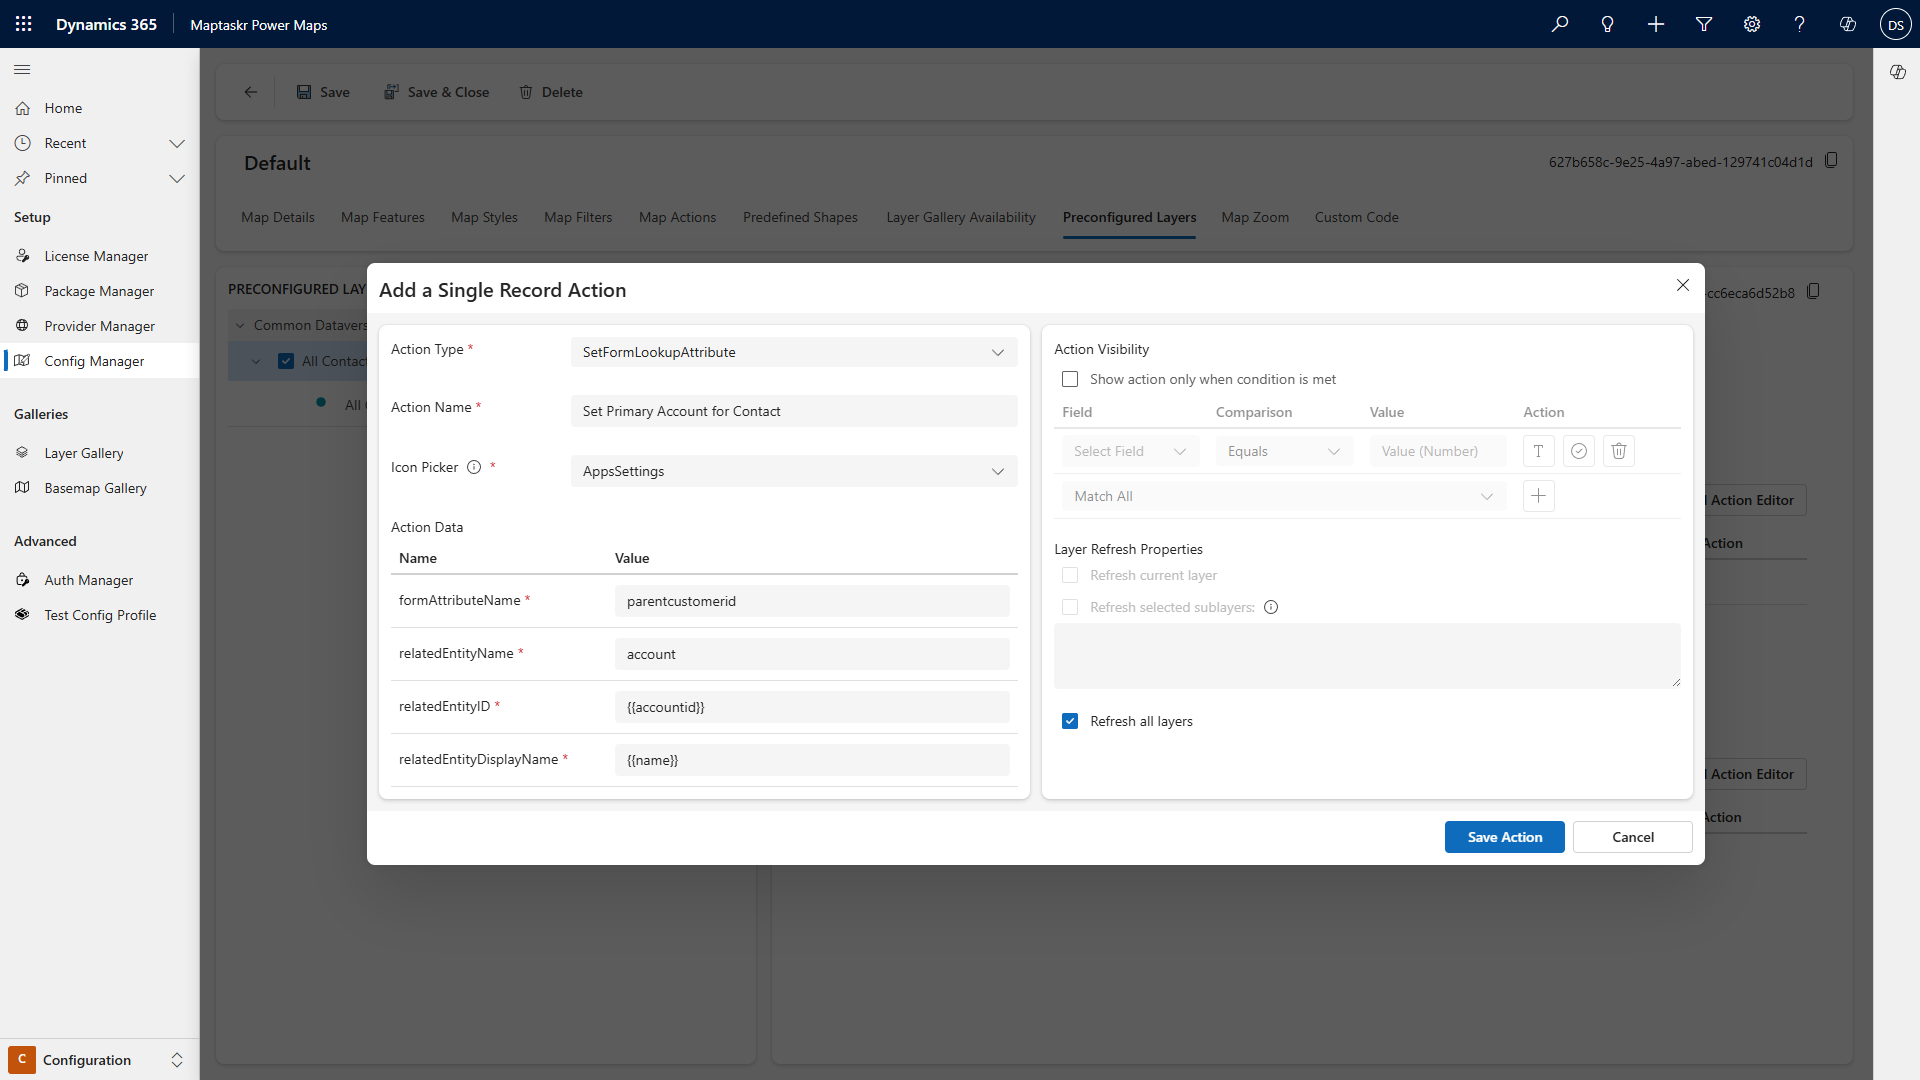Click the Cancel button
Viewport: 1920px width, 1080px height.
[x=1631, y=837]
